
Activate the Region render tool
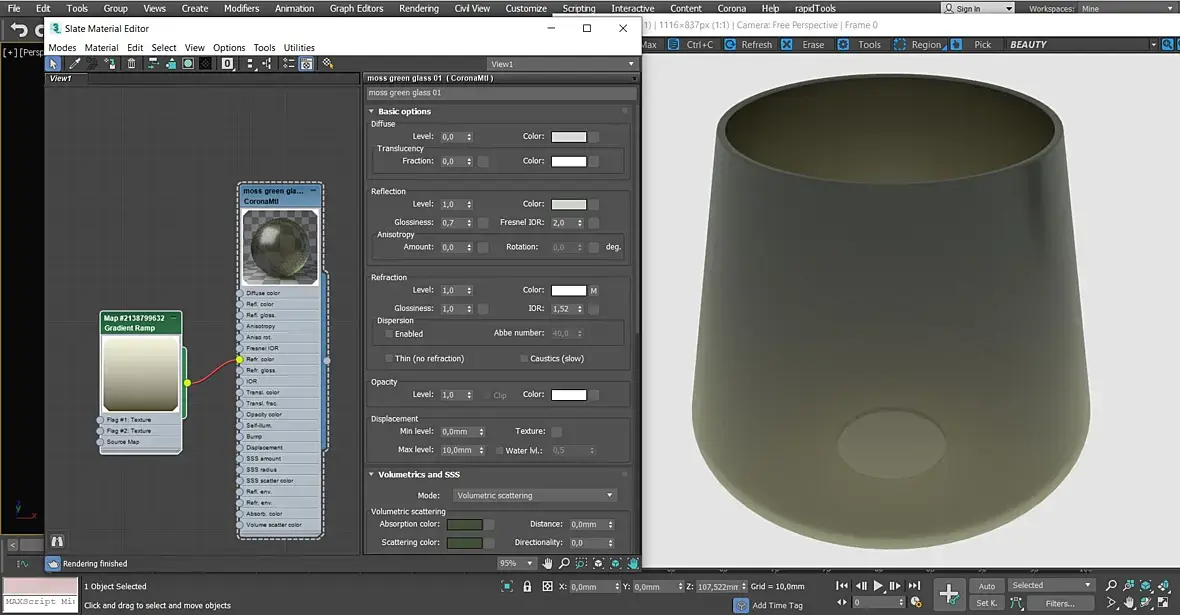(900, 45)
